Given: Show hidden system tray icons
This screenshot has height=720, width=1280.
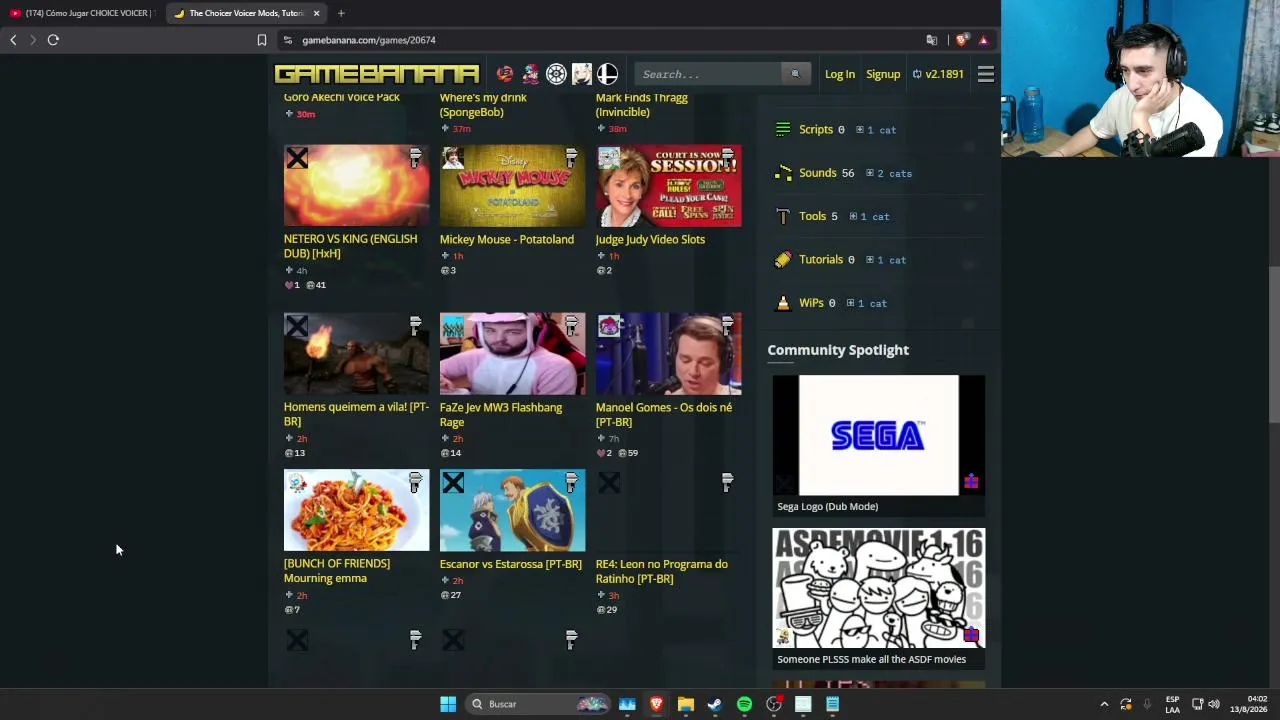Looking at the screenshot, I should click(1104, 704).
